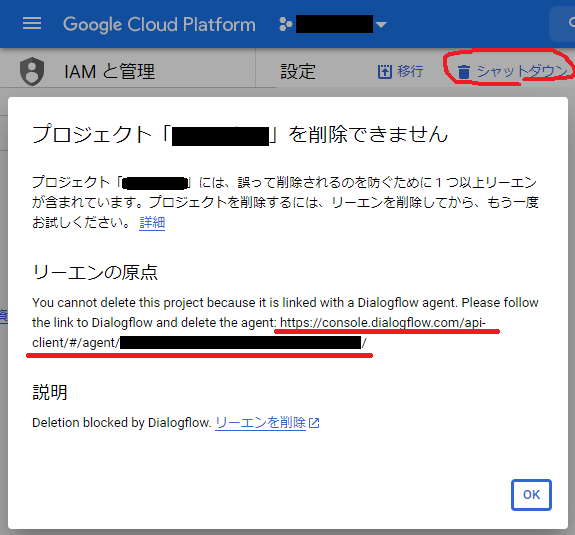Click the external link icon beside リーエンを削除
This screenshot has height=535, width=575.
[314, 423]
